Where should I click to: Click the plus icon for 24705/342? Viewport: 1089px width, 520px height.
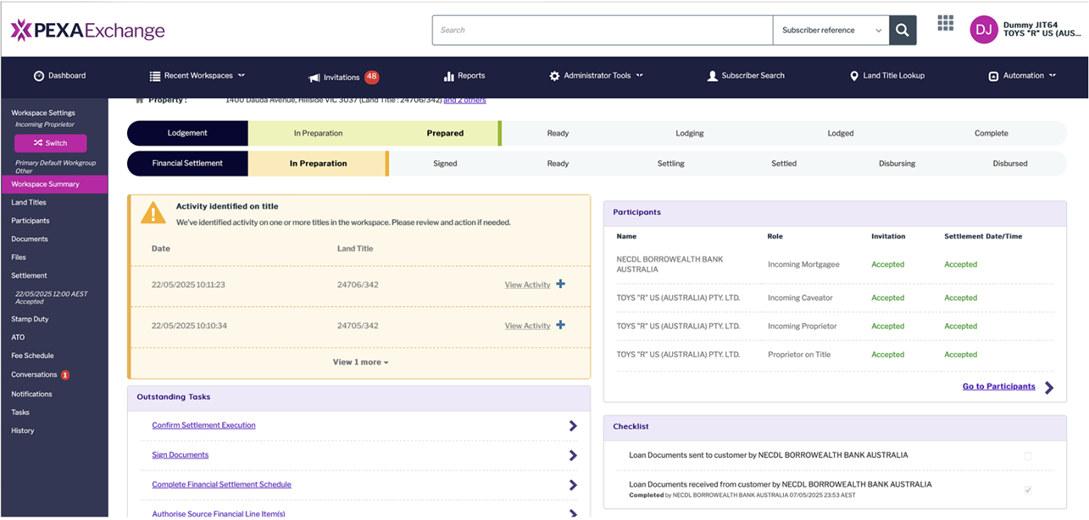[x=560, y=325]
